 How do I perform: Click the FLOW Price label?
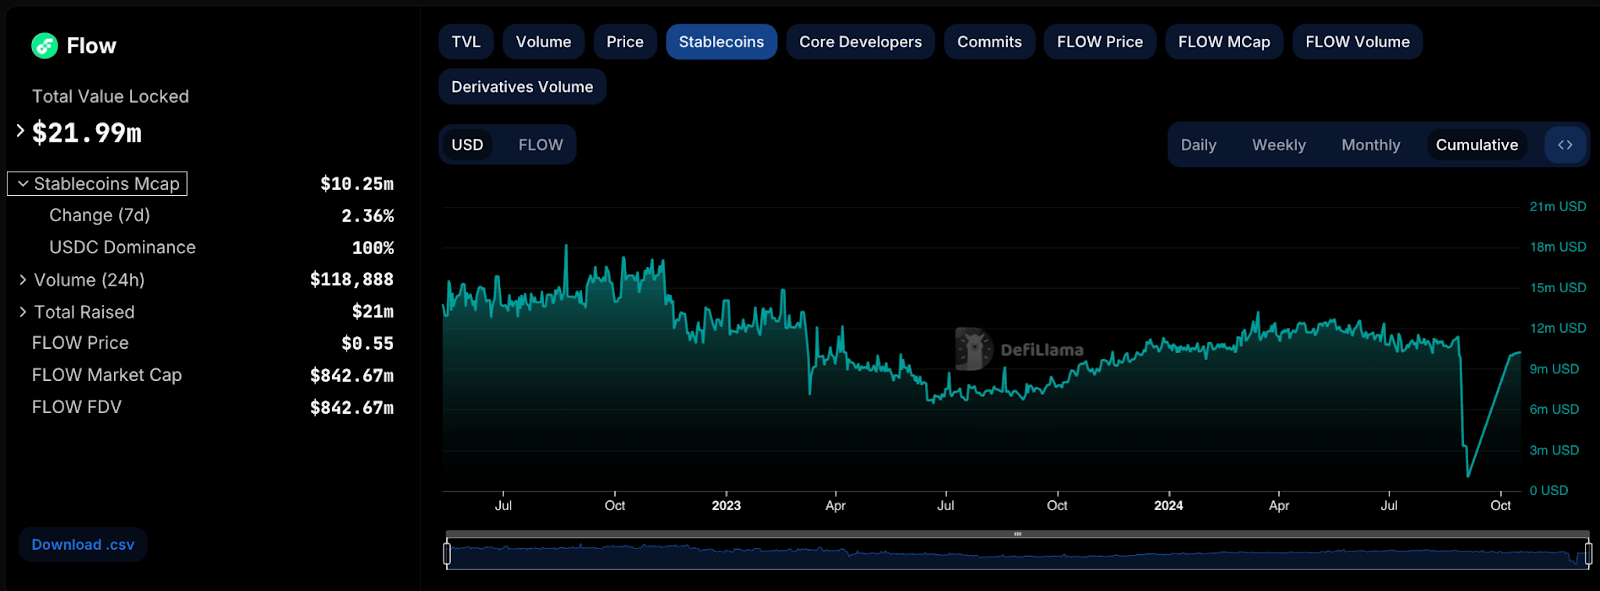(80, 343)
